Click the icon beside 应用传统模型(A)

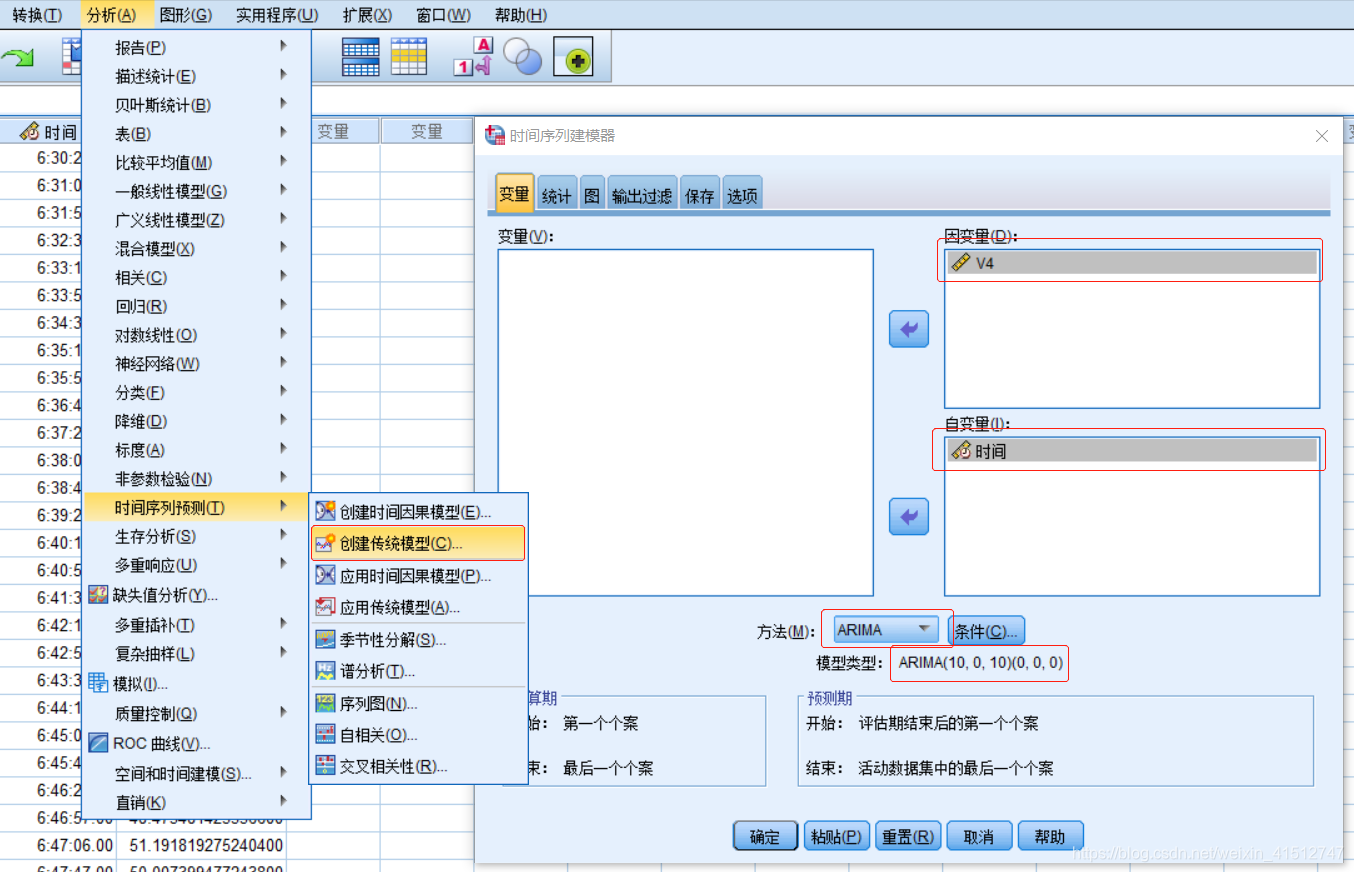(x=325, y=606)
